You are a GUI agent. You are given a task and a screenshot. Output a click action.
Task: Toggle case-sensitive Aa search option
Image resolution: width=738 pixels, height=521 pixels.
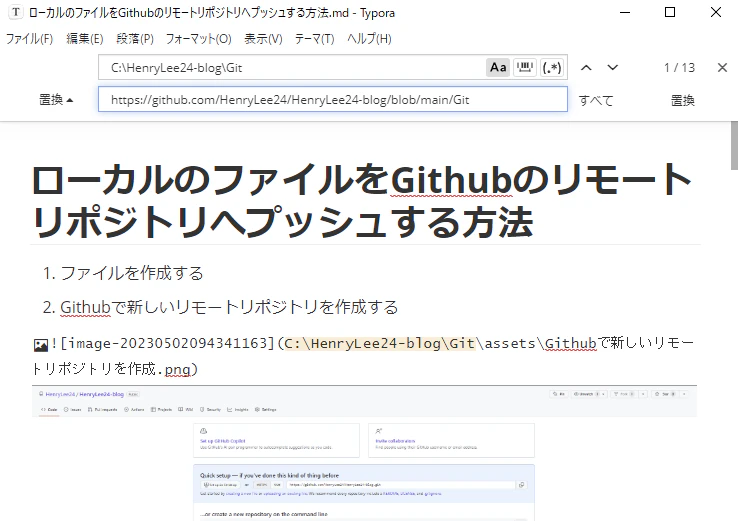pyautogui.click(x=498, y=68)
